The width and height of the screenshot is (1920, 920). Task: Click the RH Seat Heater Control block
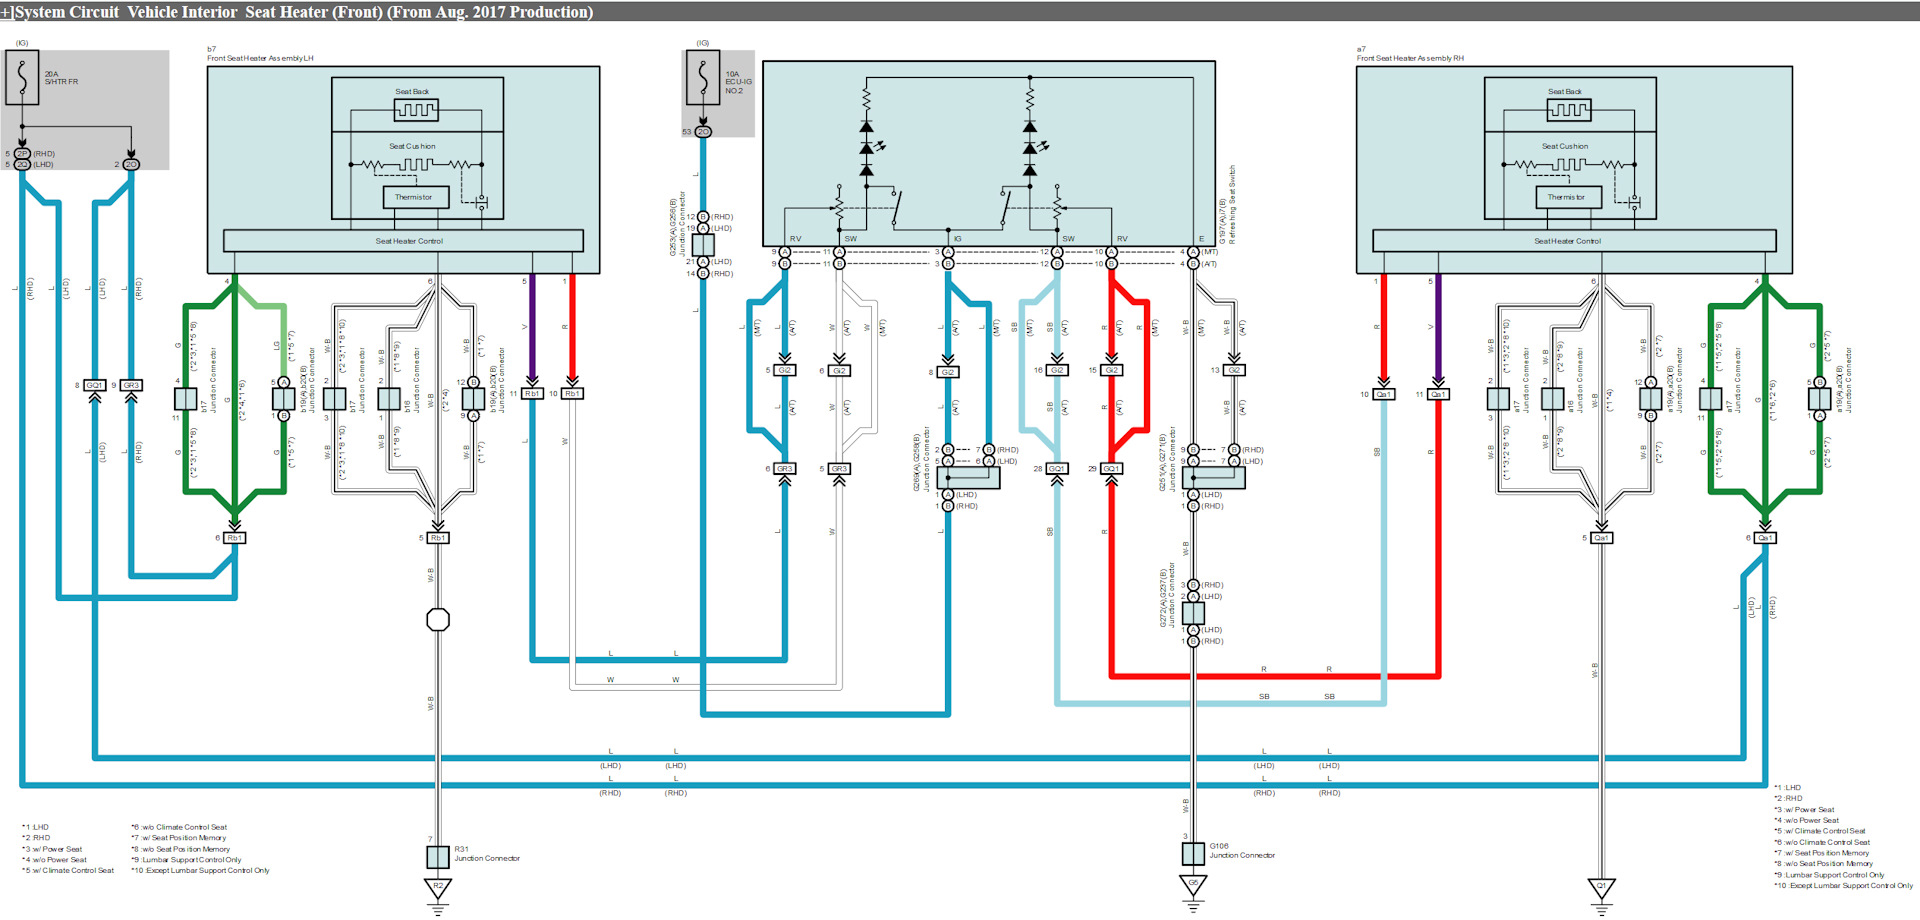tap(1574, 241)
